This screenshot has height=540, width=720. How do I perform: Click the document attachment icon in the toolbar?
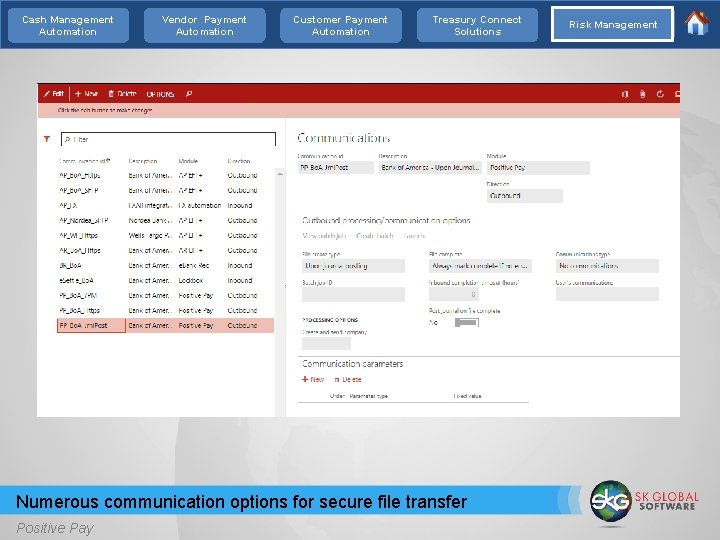[642, 94]
